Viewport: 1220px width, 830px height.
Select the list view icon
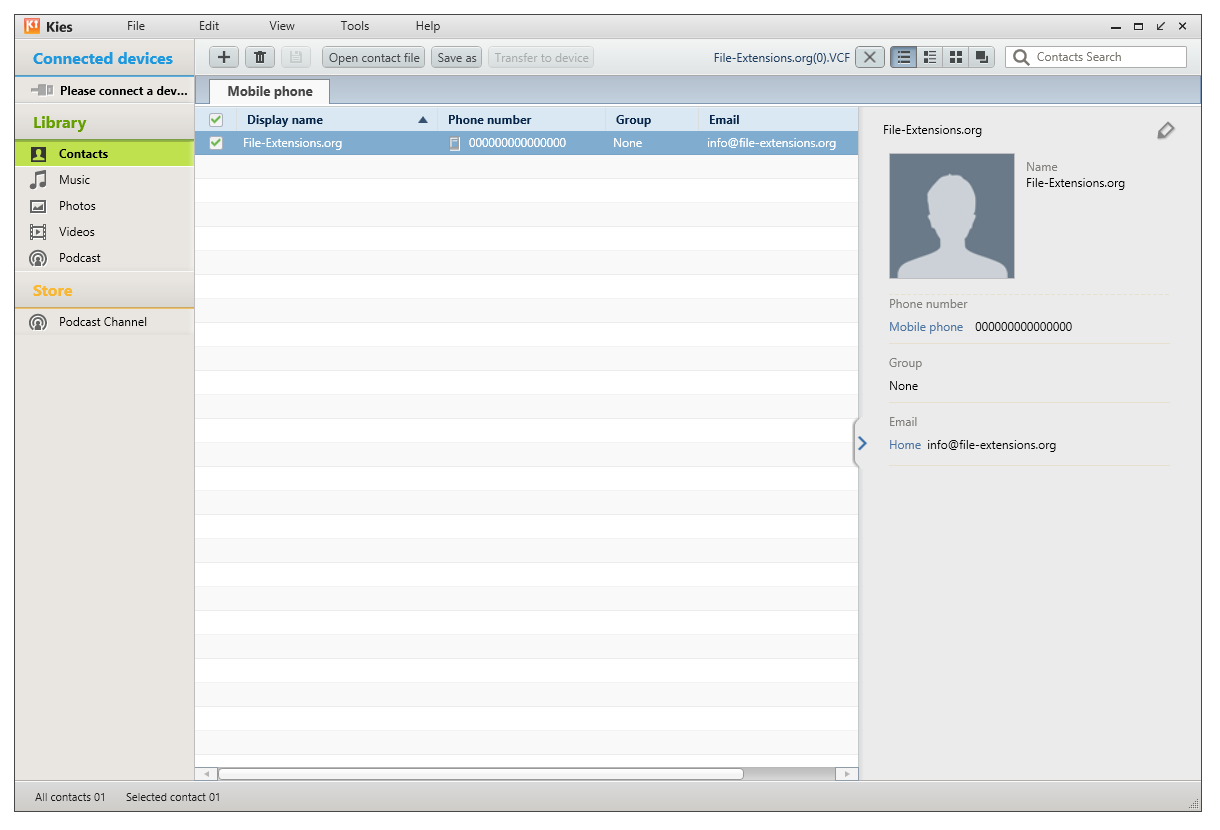click(903, 57)
